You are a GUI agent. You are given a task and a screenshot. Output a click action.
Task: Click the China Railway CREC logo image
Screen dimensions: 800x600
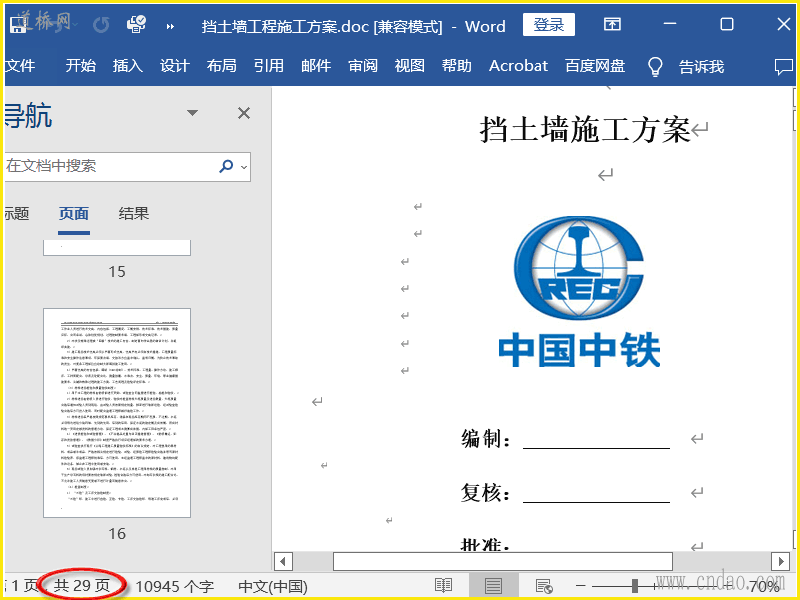[x=579, y=291]
